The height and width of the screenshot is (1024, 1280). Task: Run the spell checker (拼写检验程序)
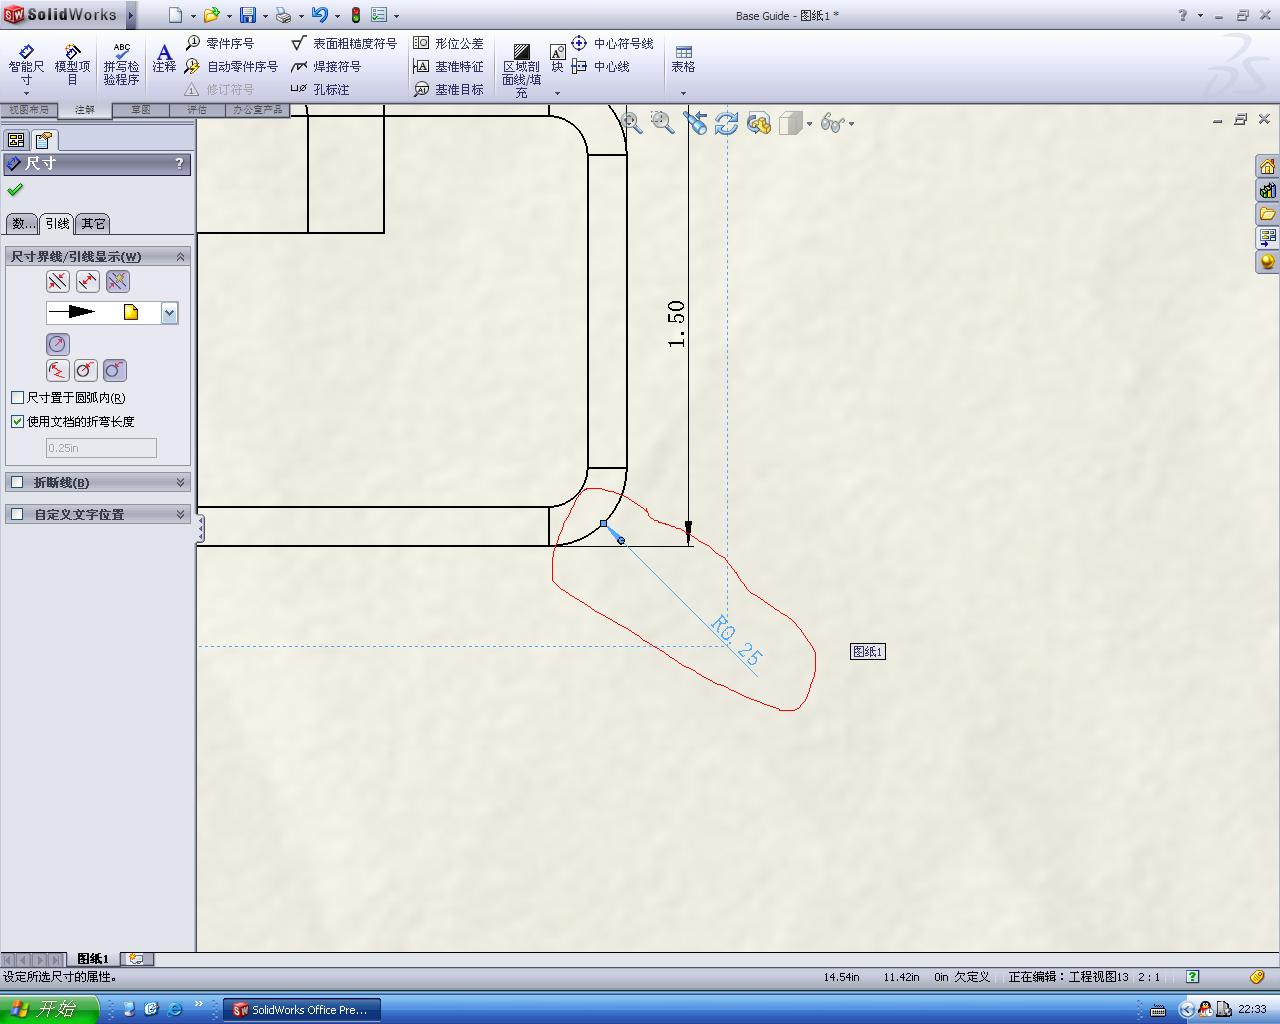(x=121, y=65)
